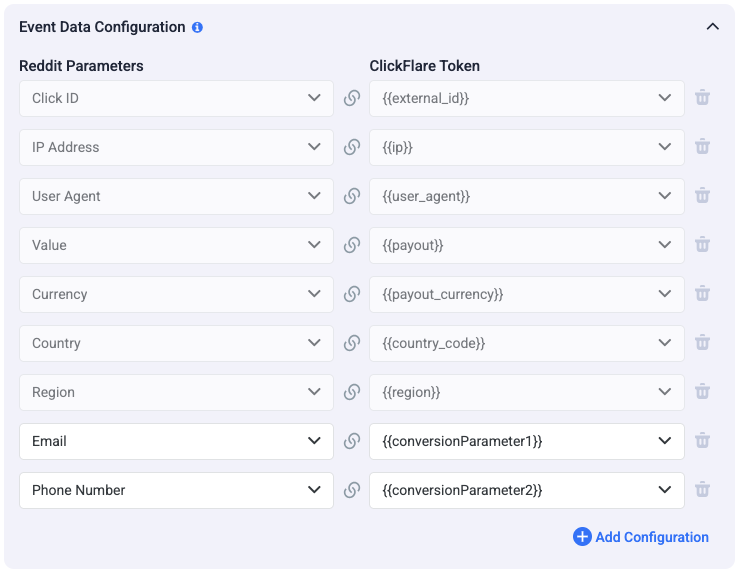Click the Event Data Configuration heading
Screen dimensions: 740x572
[x=102, y=27]
